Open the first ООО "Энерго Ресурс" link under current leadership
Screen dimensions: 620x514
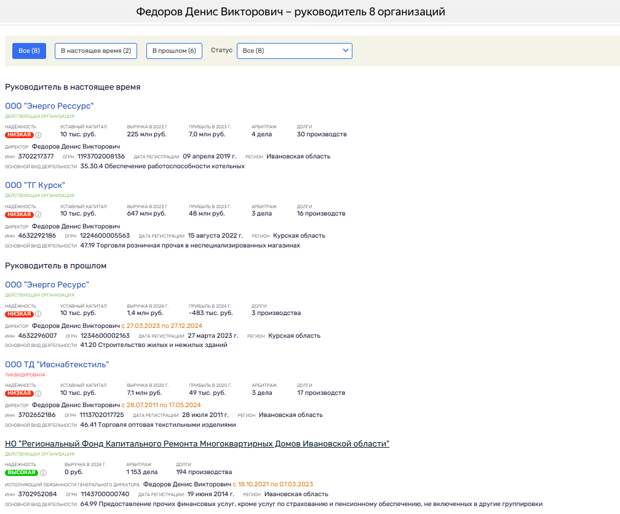(49, 106)
